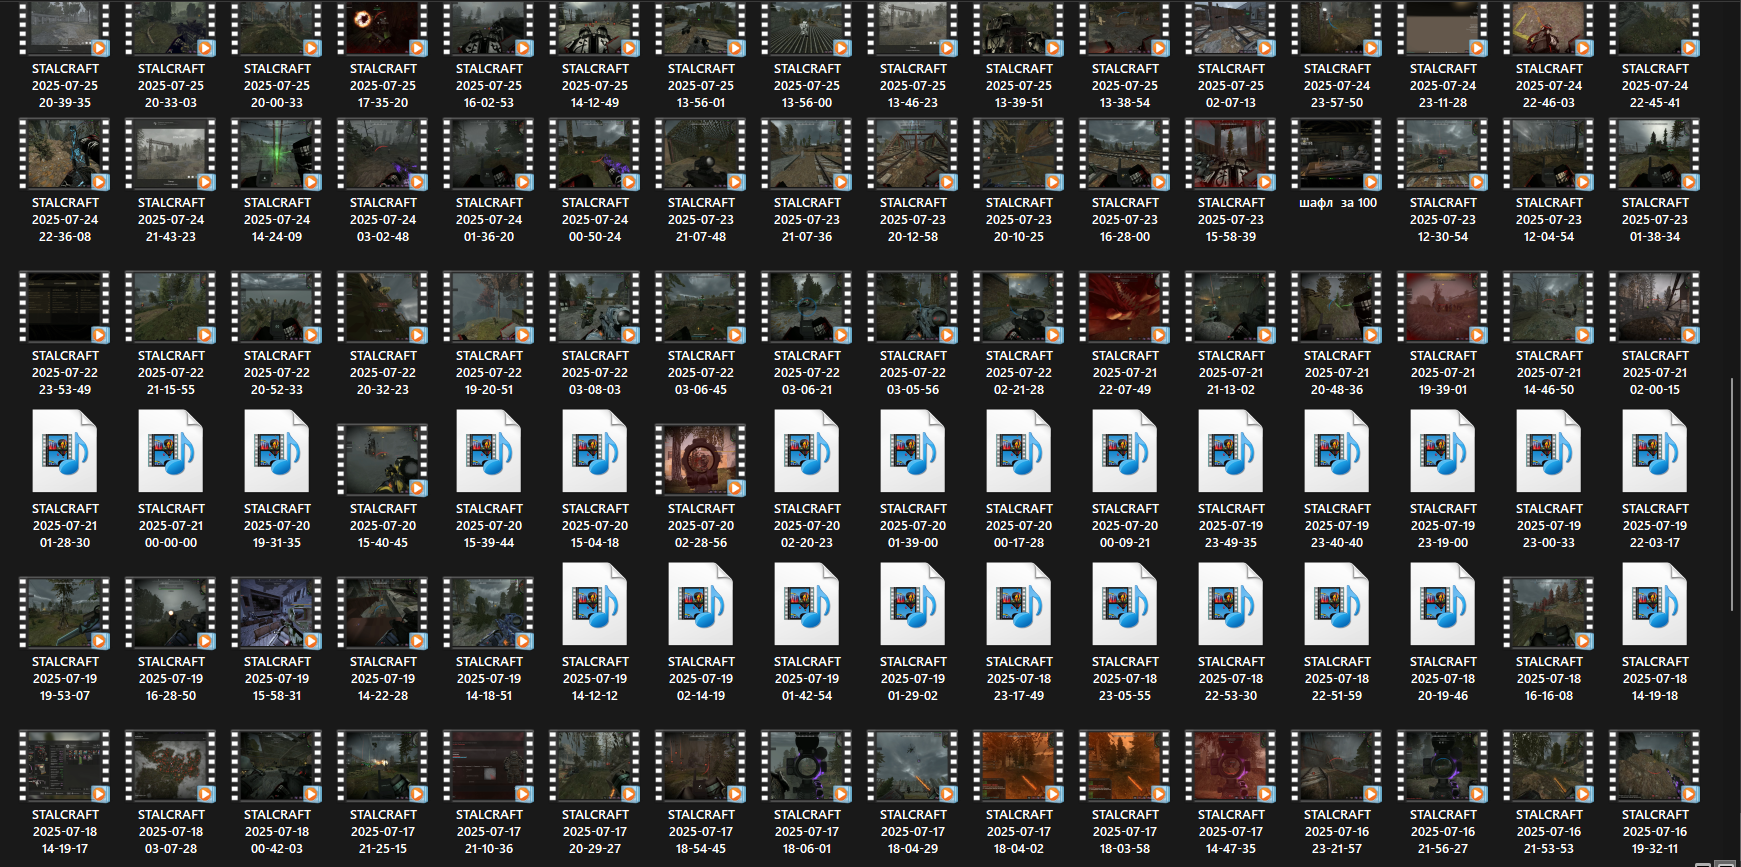Click file icon for 2025-07-19 01-42-54
The image size is (1741, 867).
(807, 605)
